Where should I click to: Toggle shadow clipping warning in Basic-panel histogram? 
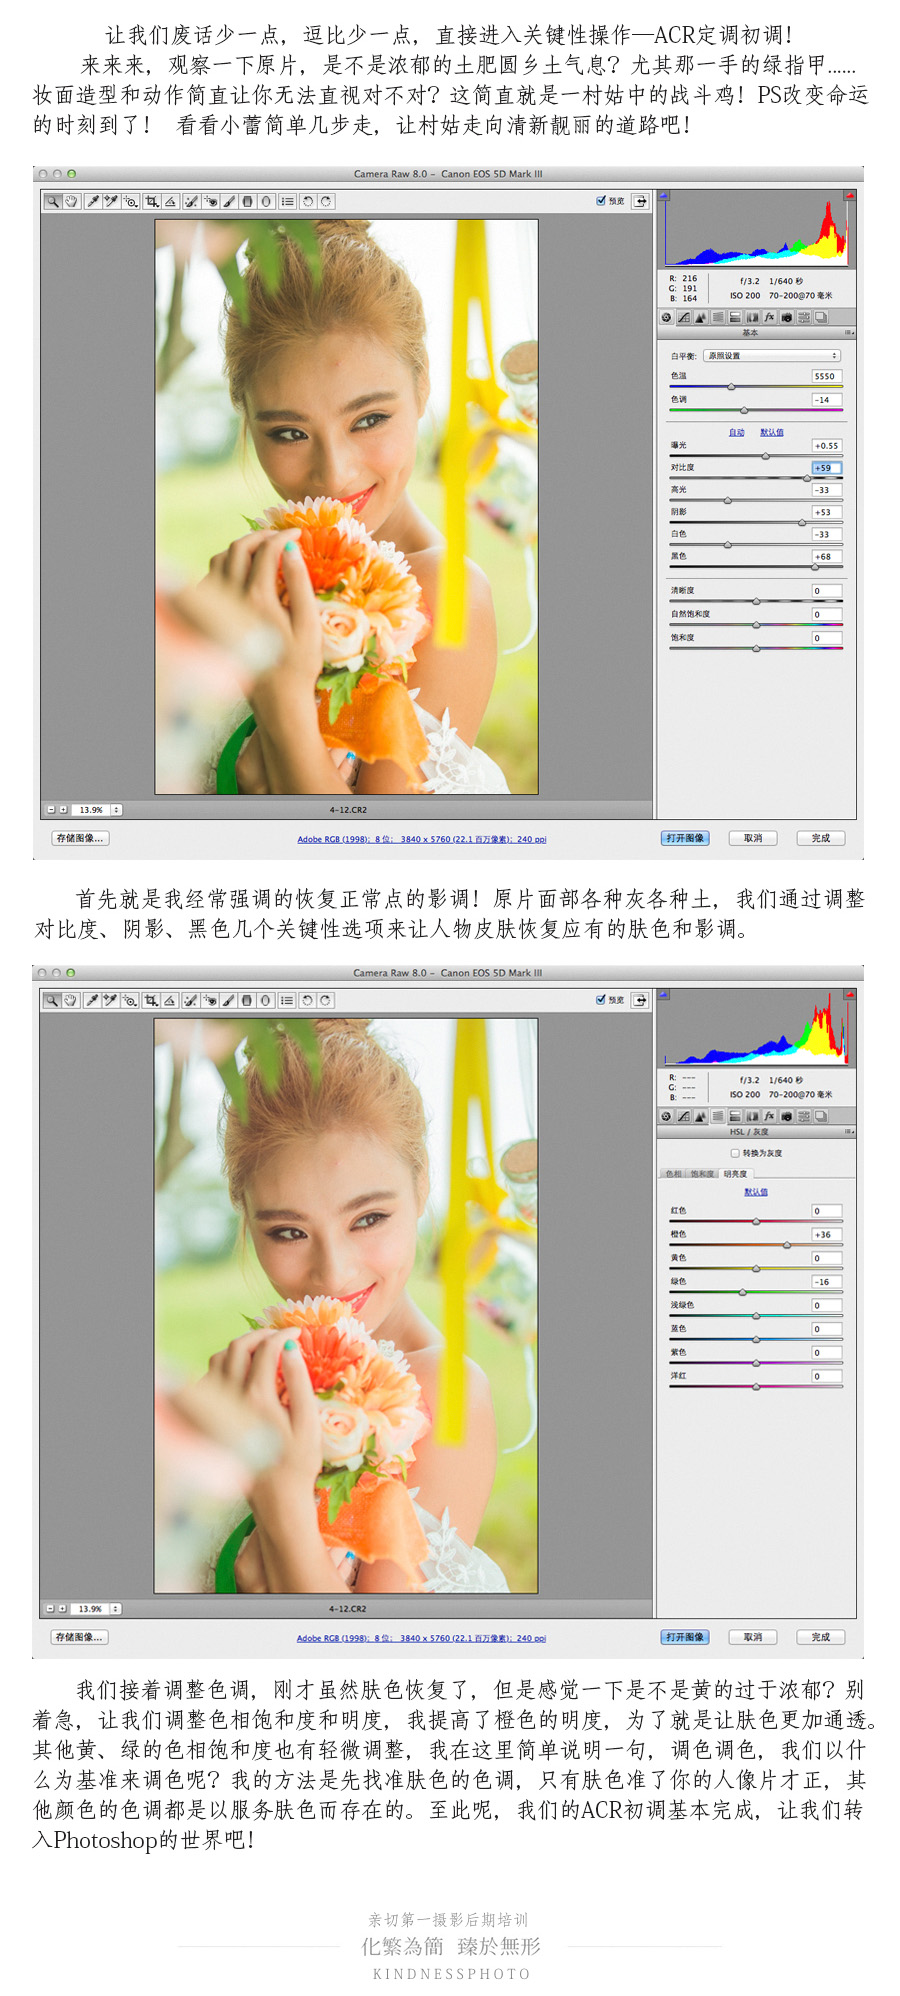[x=663, y=196]
